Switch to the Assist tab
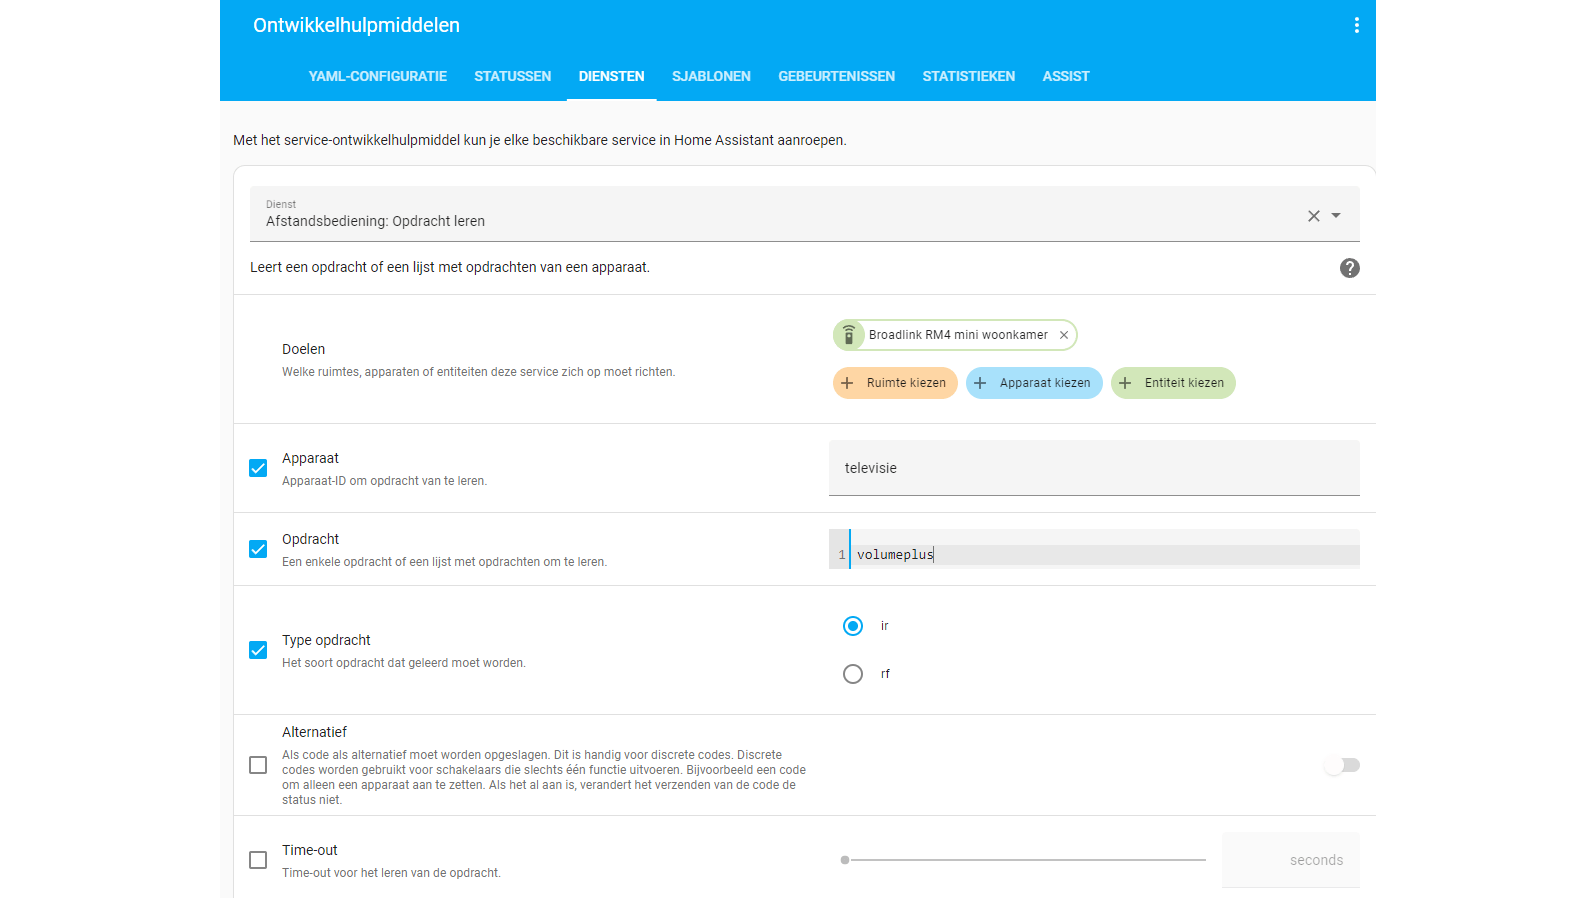The image size is (1596, 898). 1066,76
